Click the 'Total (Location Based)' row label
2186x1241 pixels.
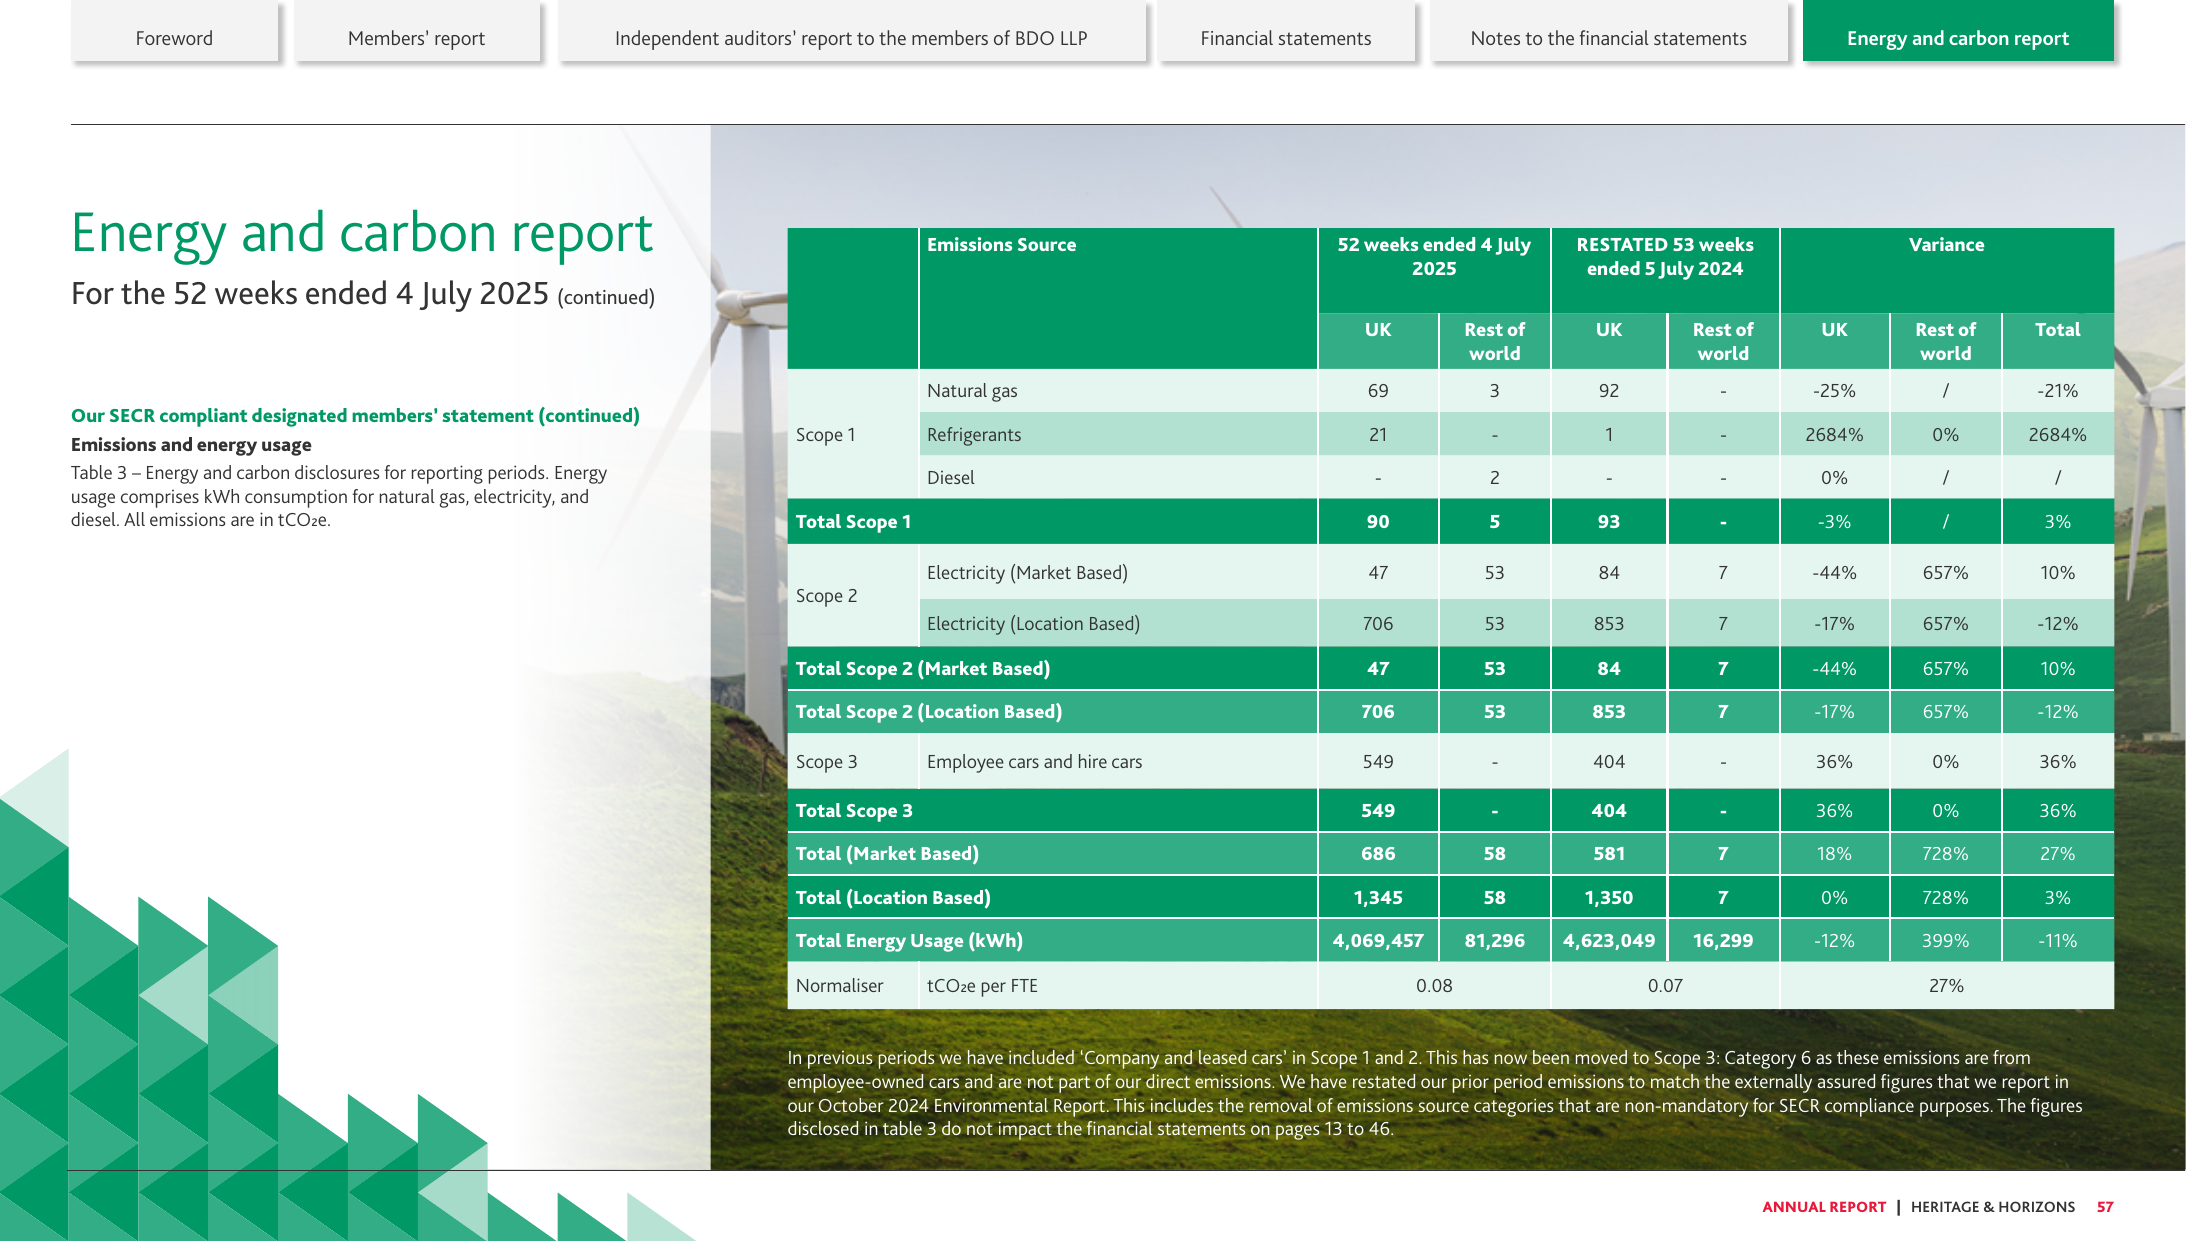tap(893, 897)
